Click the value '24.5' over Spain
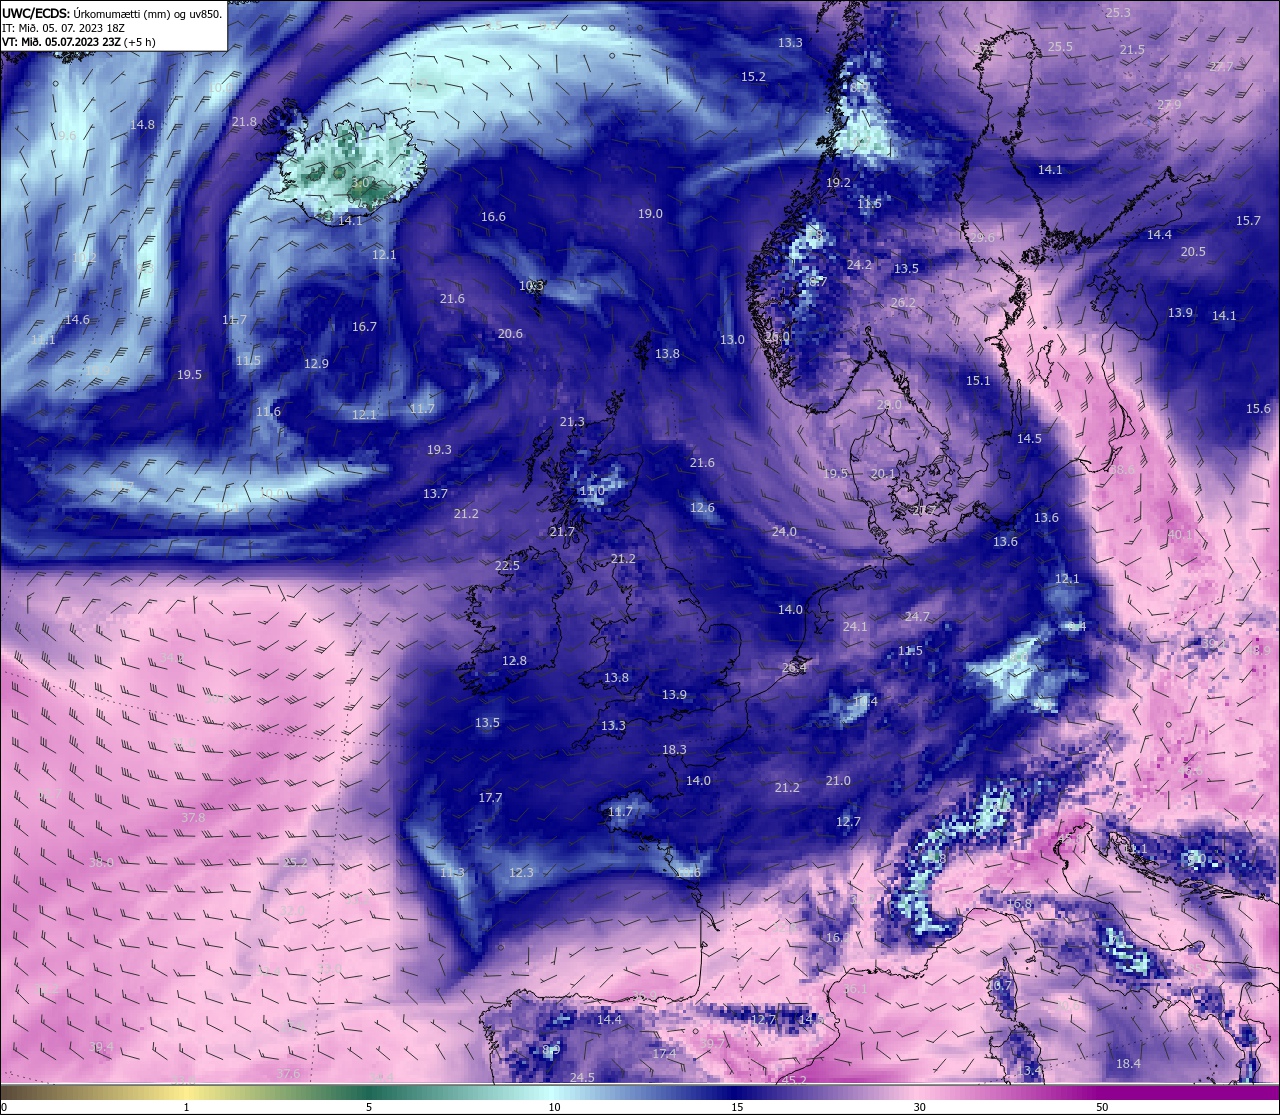Image resolution: width=1280 pixels, height=1115 pixels. tap(582, 1078)
